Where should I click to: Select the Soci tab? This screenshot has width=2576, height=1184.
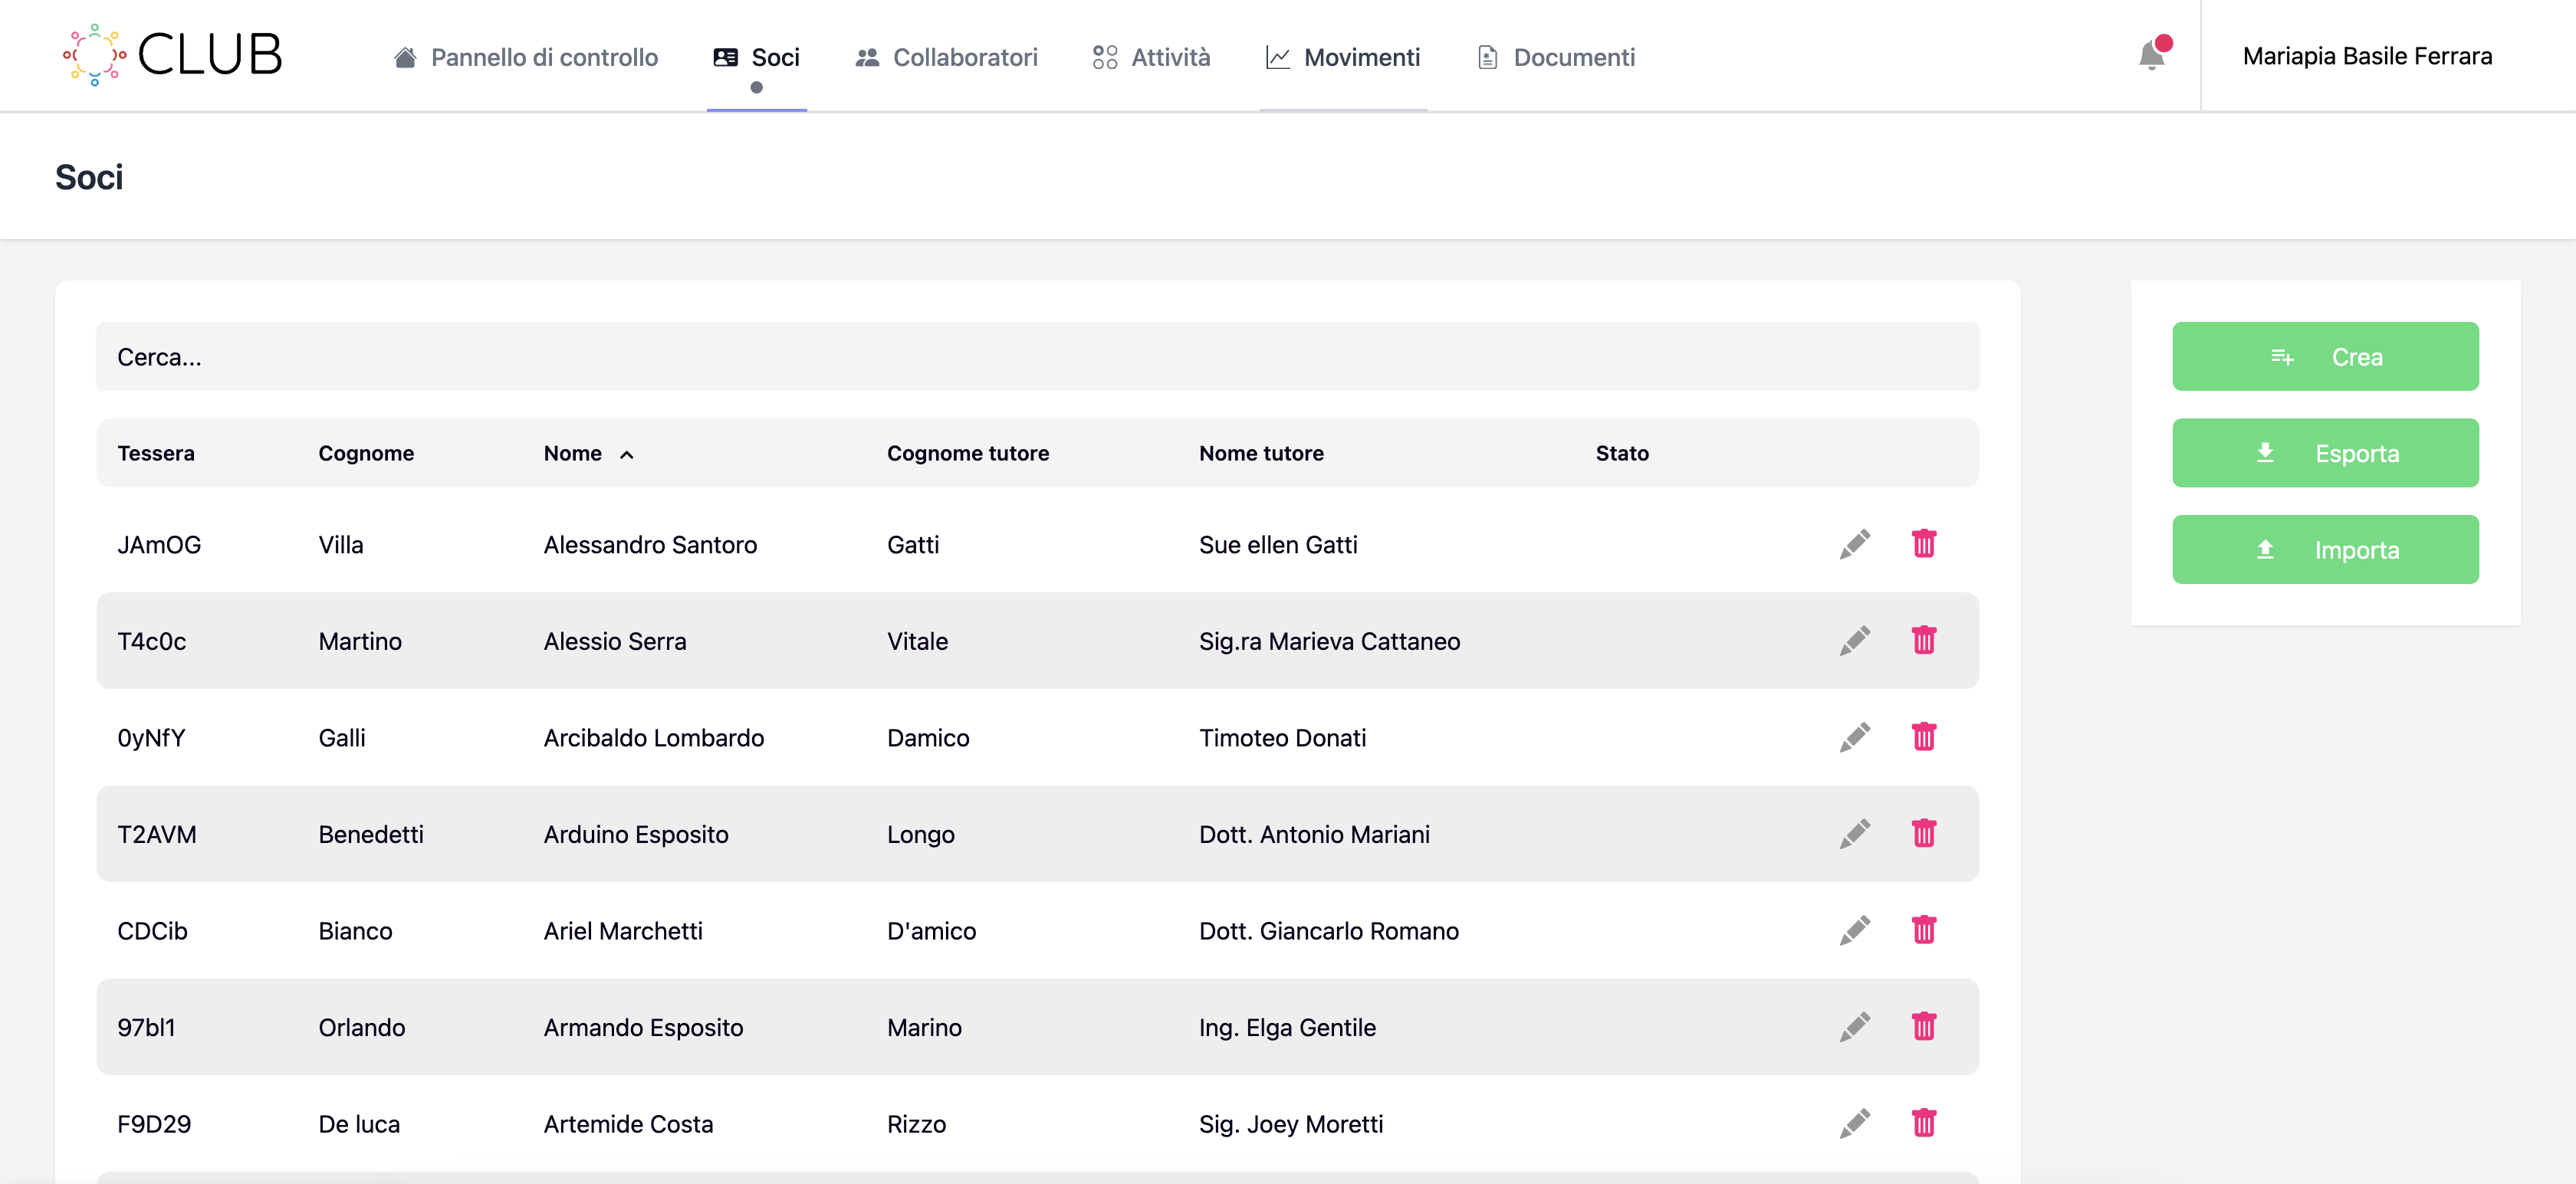(x=756, y=57)
